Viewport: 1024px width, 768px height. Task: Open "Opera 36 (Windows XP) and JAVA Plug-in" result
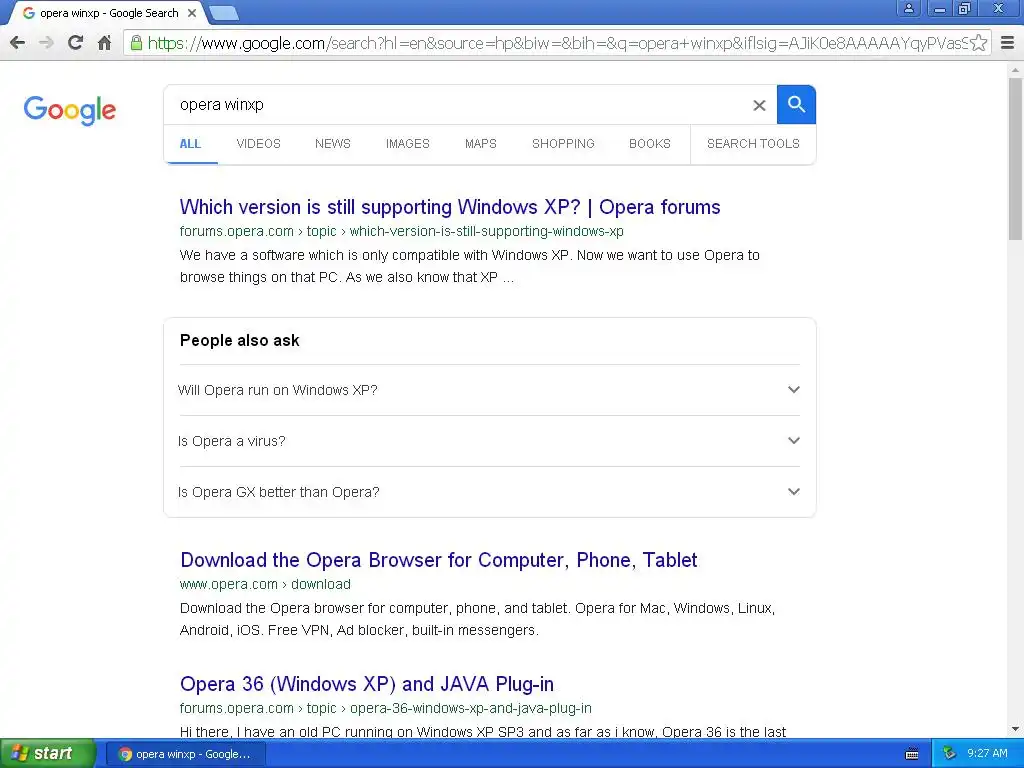pos(367,684)
